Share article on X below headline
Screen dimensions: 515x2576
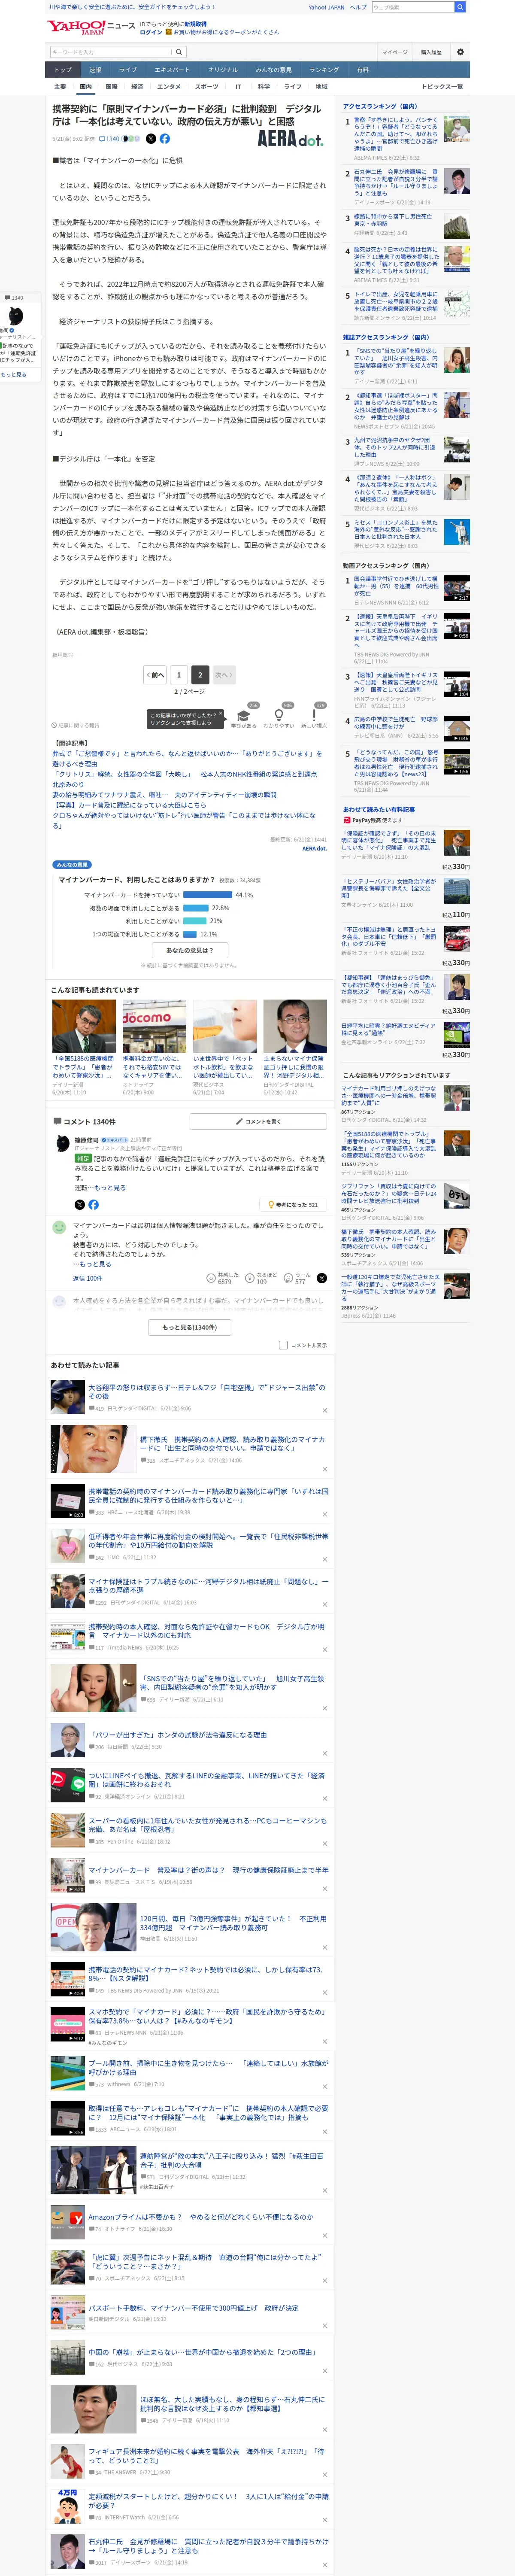[x=151, y=139]
